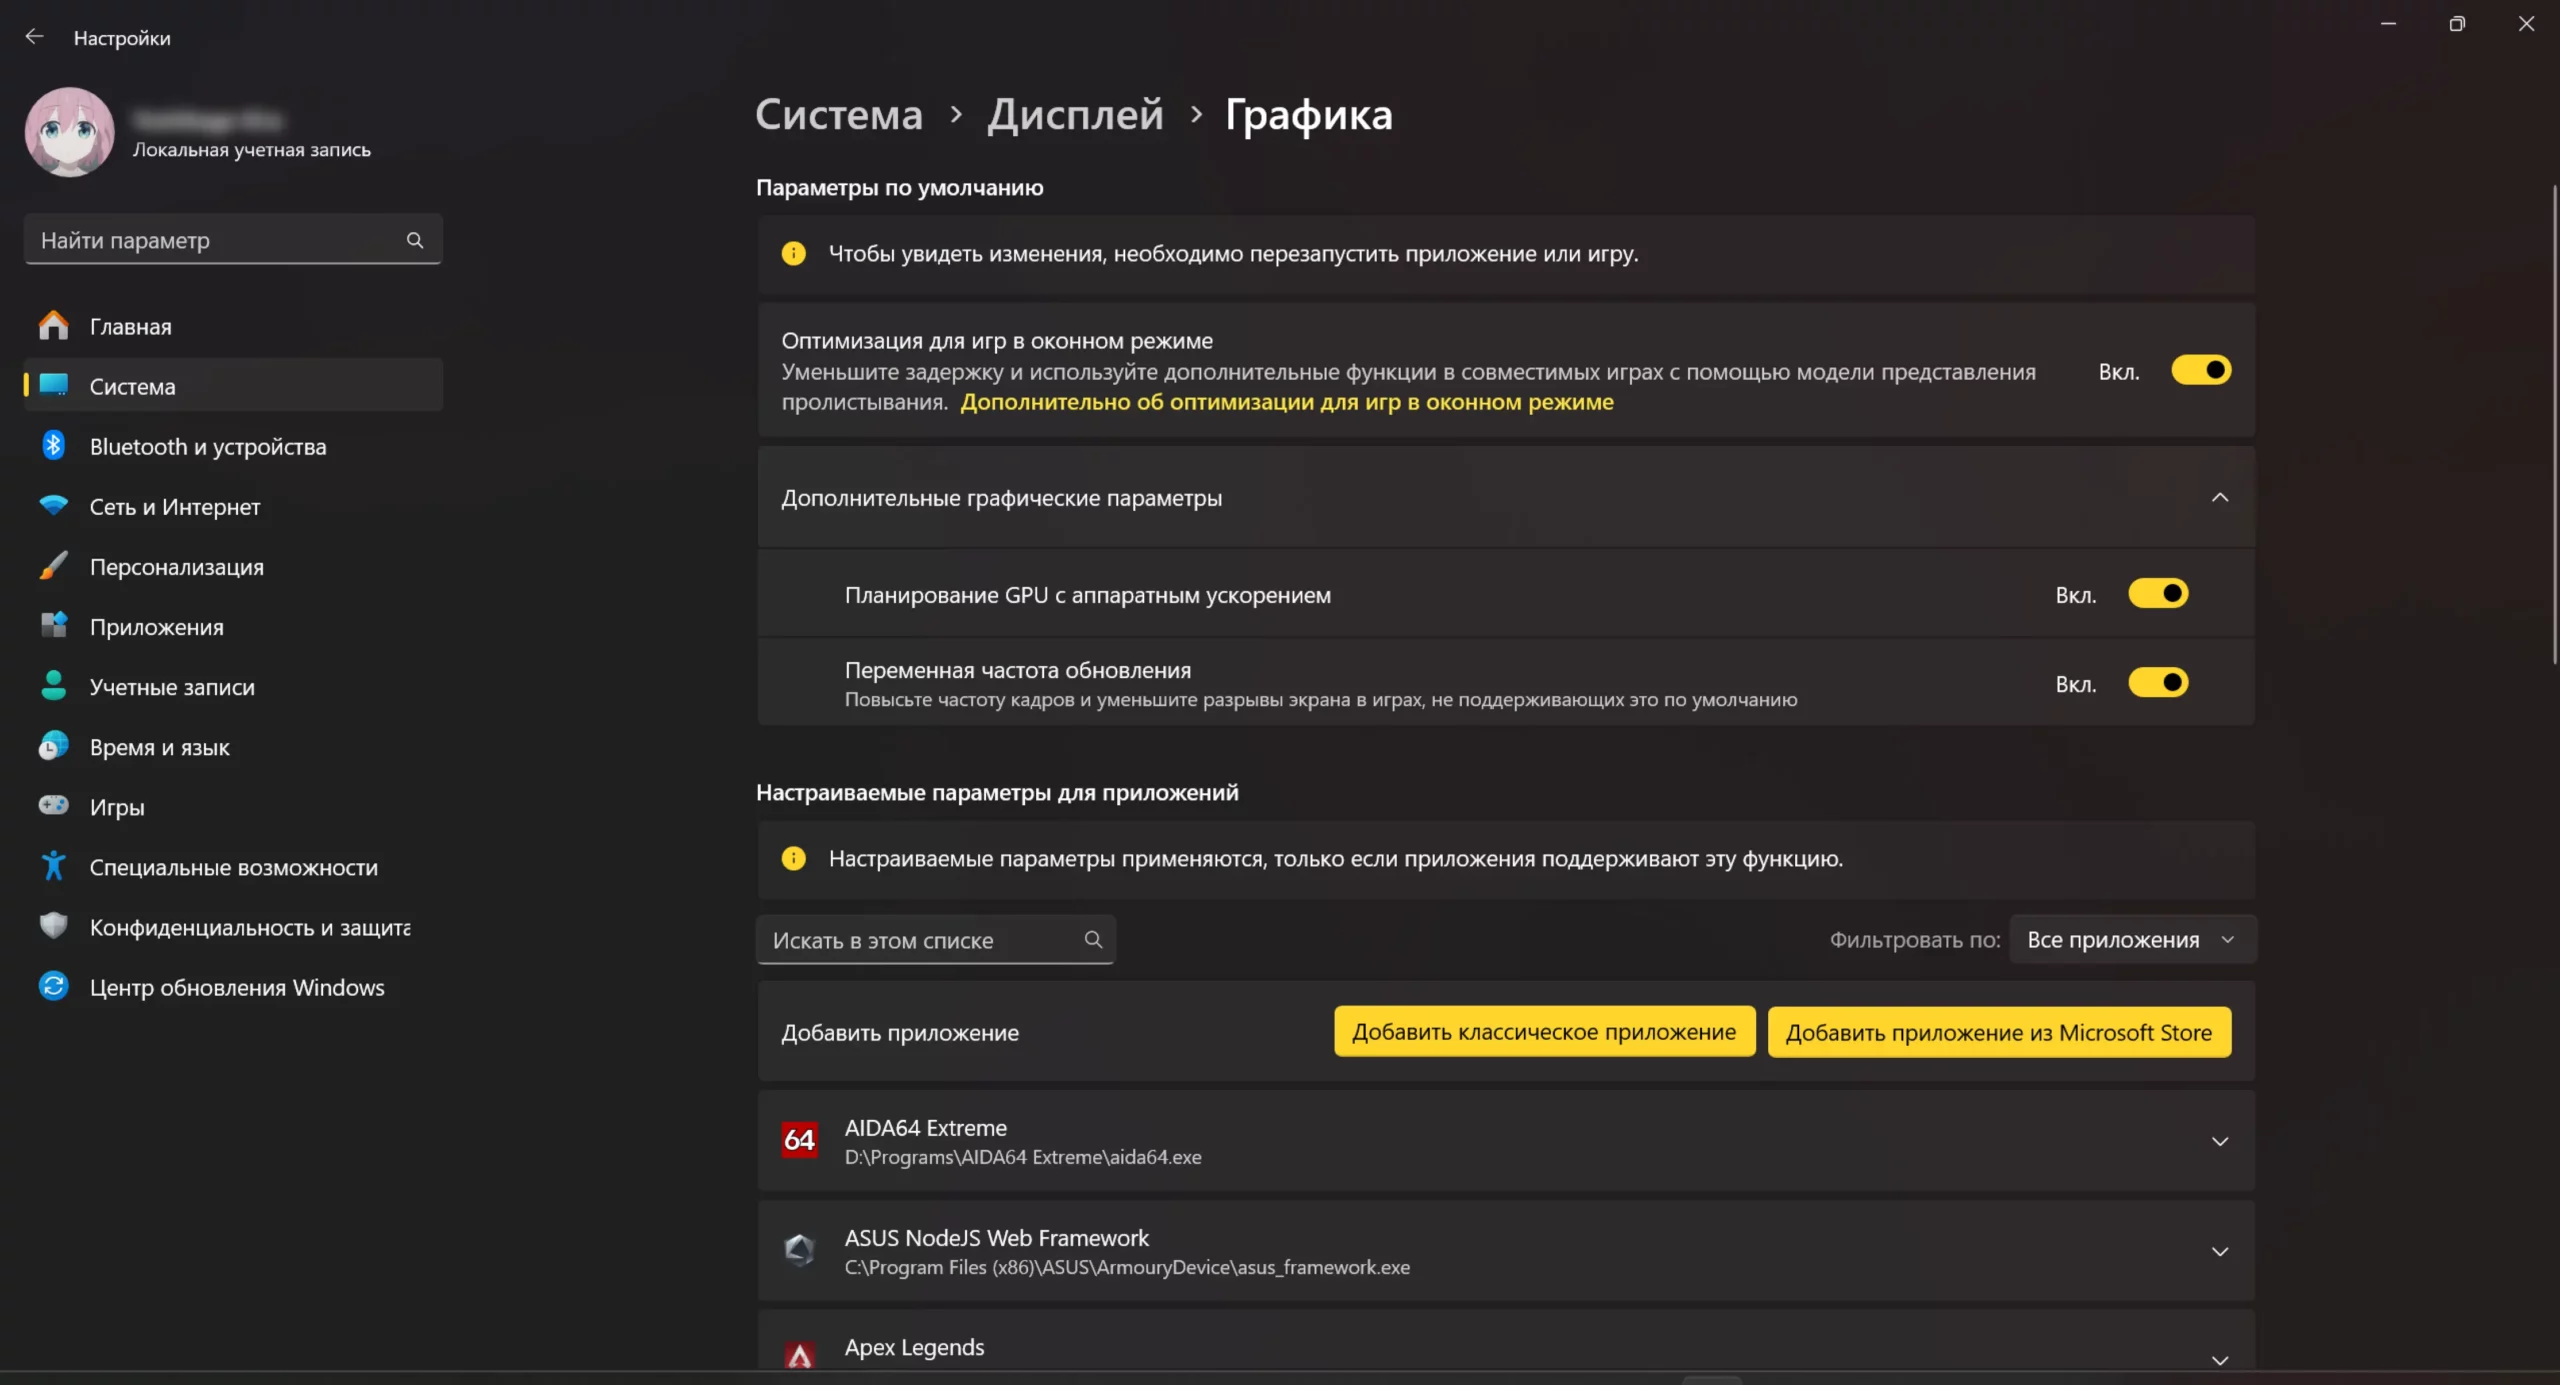Screen dimensions: 2560x1385
Task: Collapse Дополнительные графические параметры section
Action: pyautogui.click(x=2219, y=498)
